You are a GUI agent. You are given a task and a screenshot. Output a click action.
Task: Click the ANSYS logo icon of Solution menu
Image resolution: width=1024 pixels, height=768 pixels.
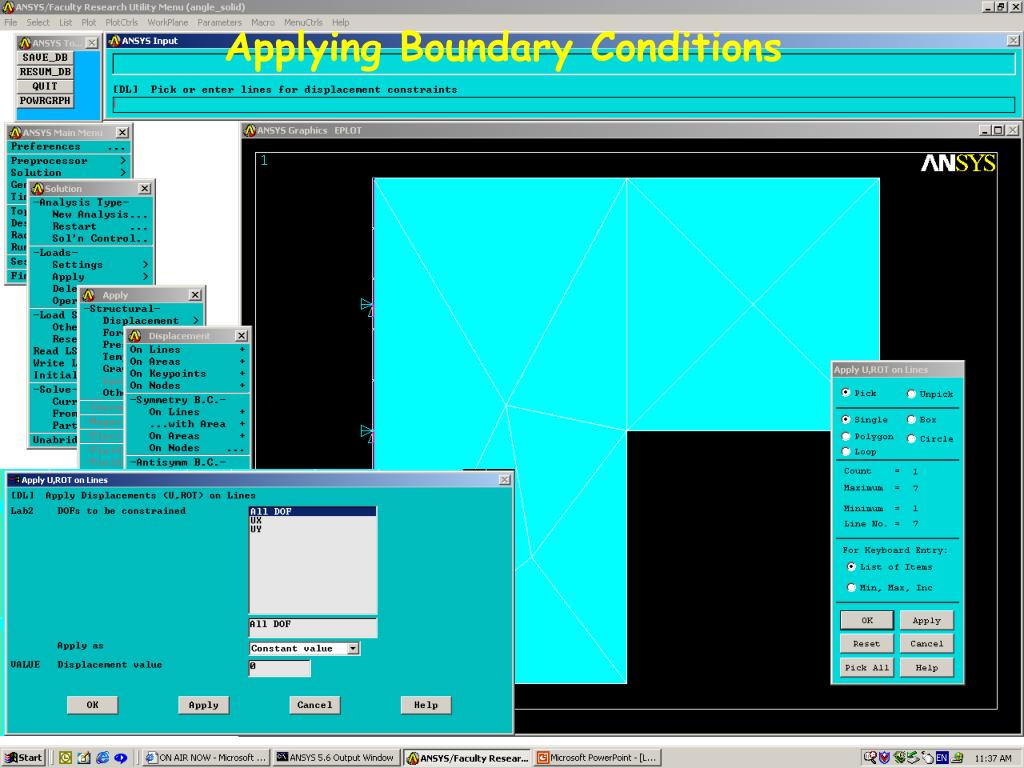pyautogui.click(x=38, y=189)
